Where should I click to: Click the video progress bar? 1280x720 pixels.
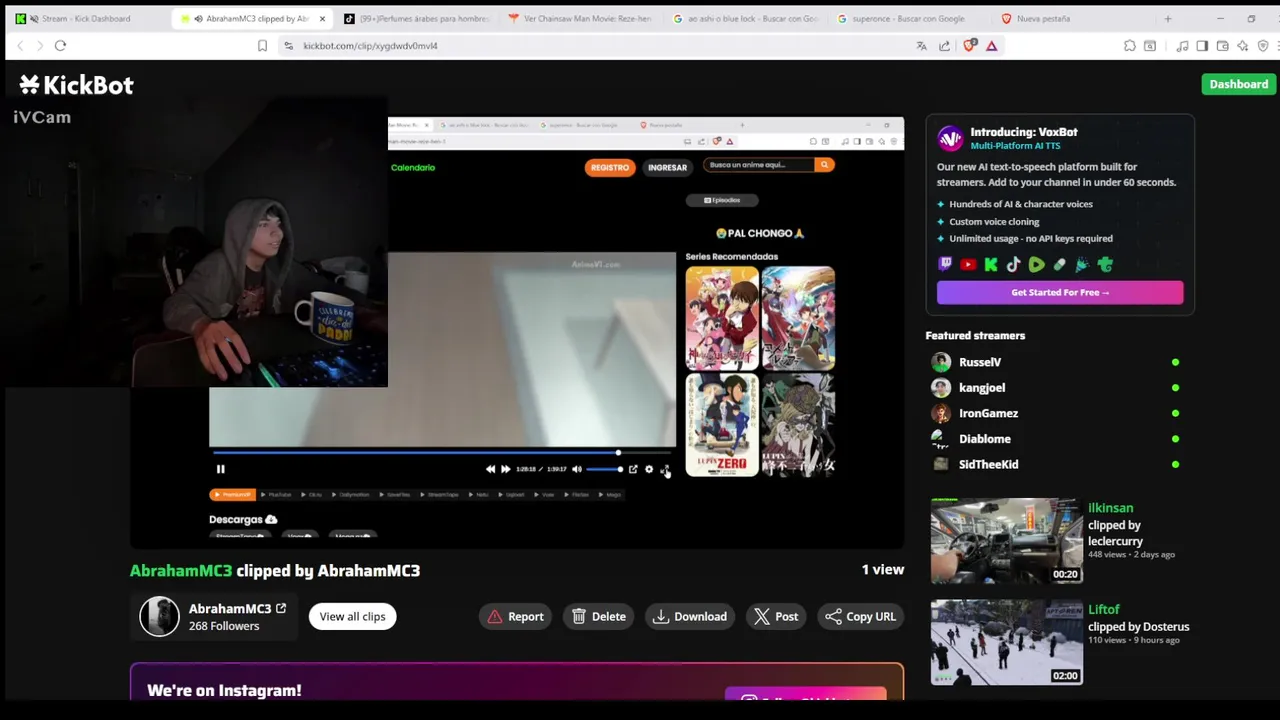point(442,453)
